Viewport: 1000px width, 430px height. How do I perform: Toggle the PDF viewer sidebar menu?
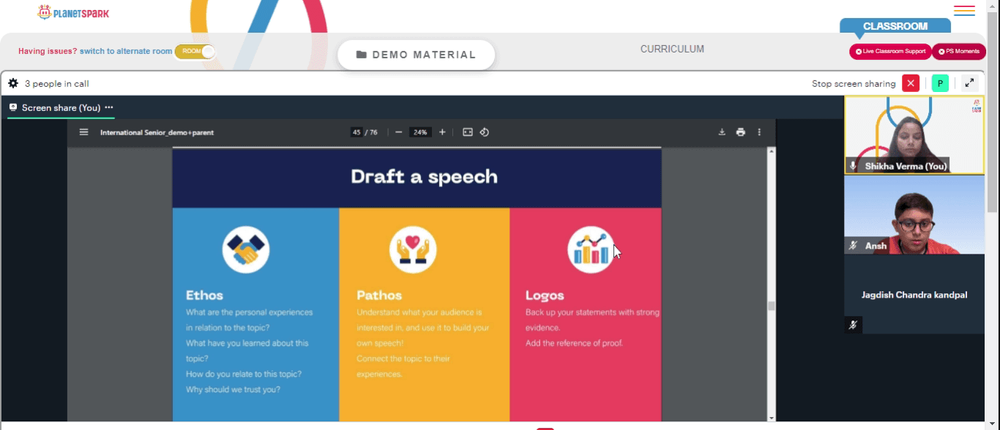pos(84,132)
